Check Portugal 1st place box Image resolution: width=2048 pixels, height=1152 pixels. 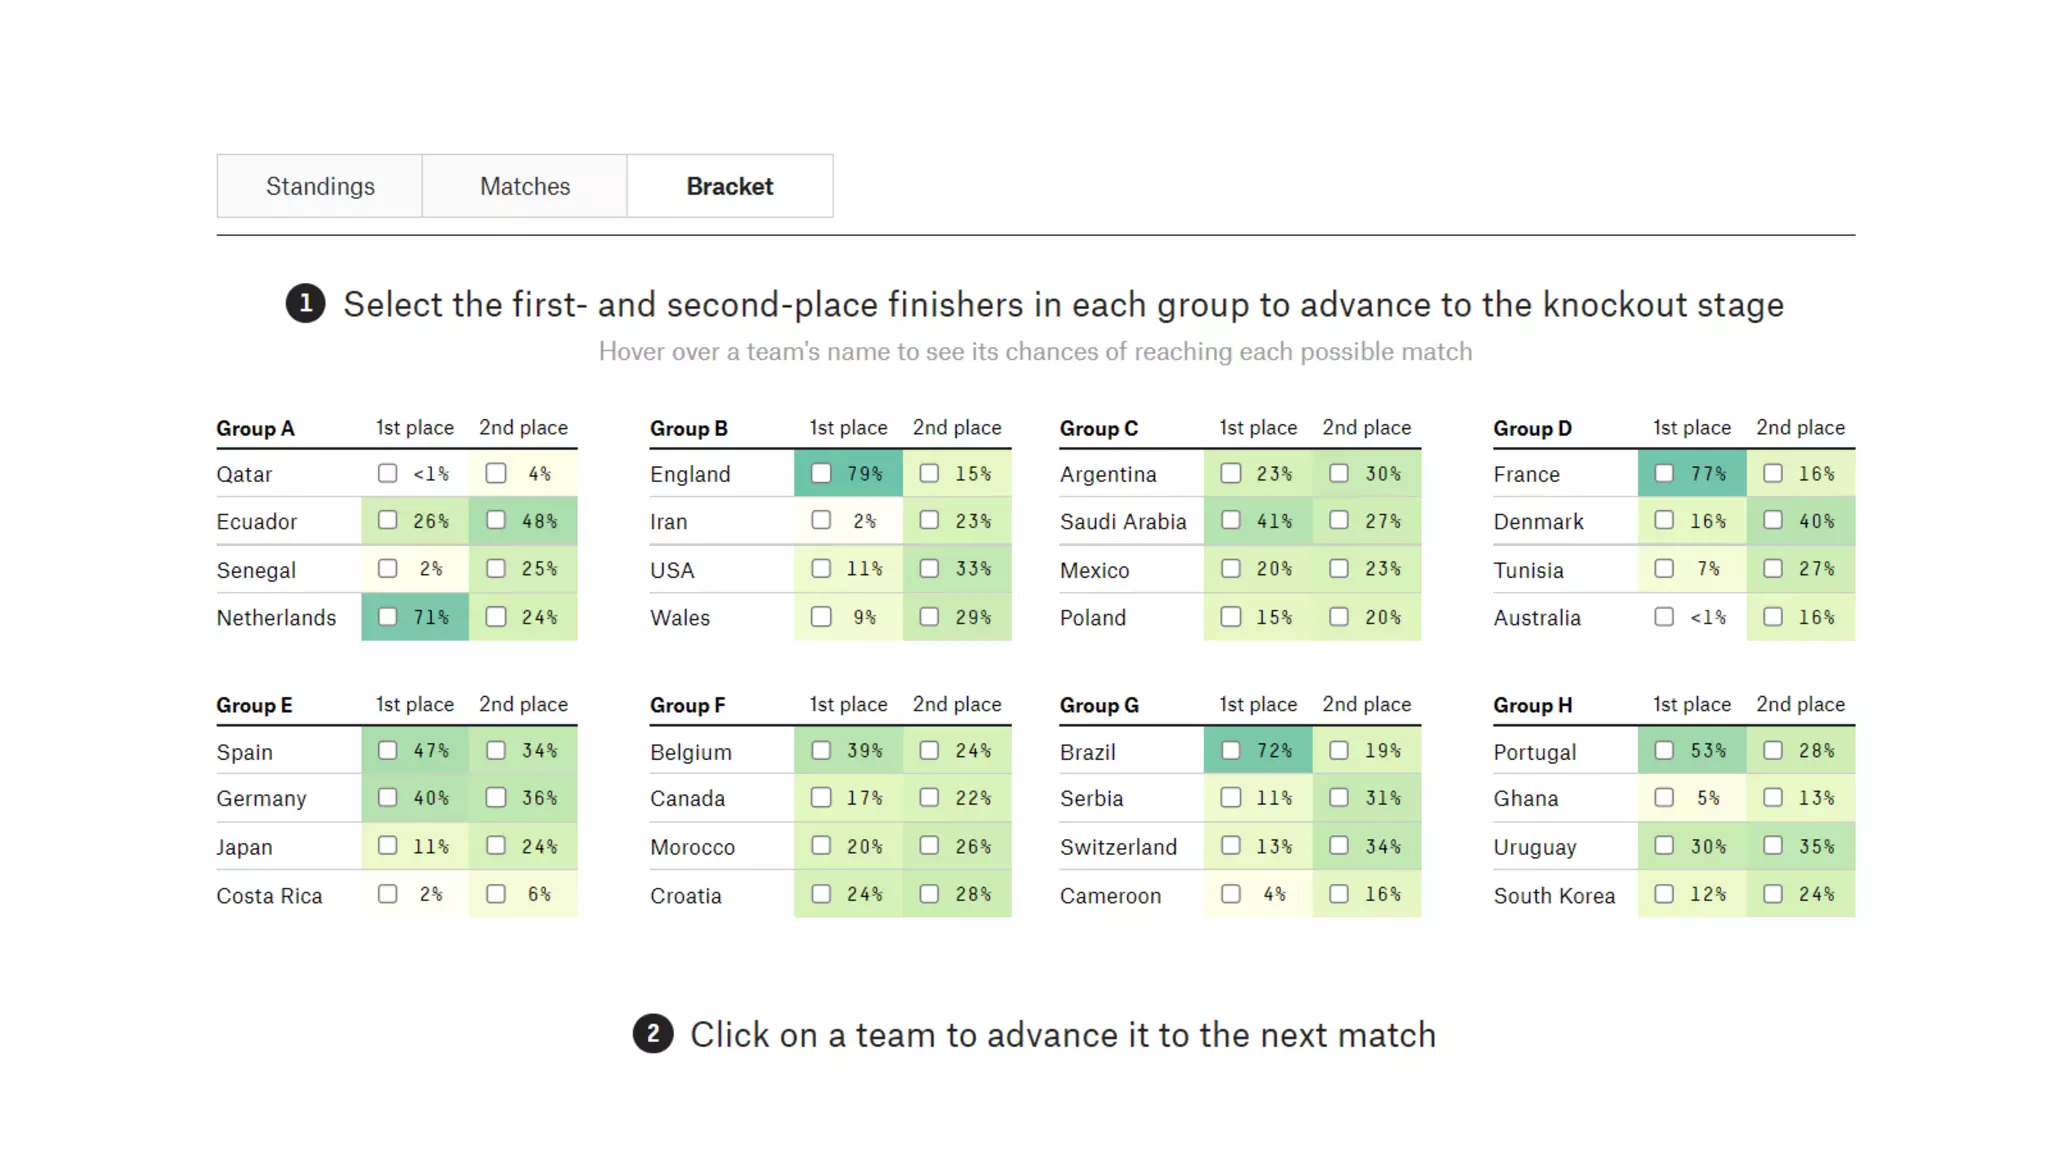point(1664,750)
